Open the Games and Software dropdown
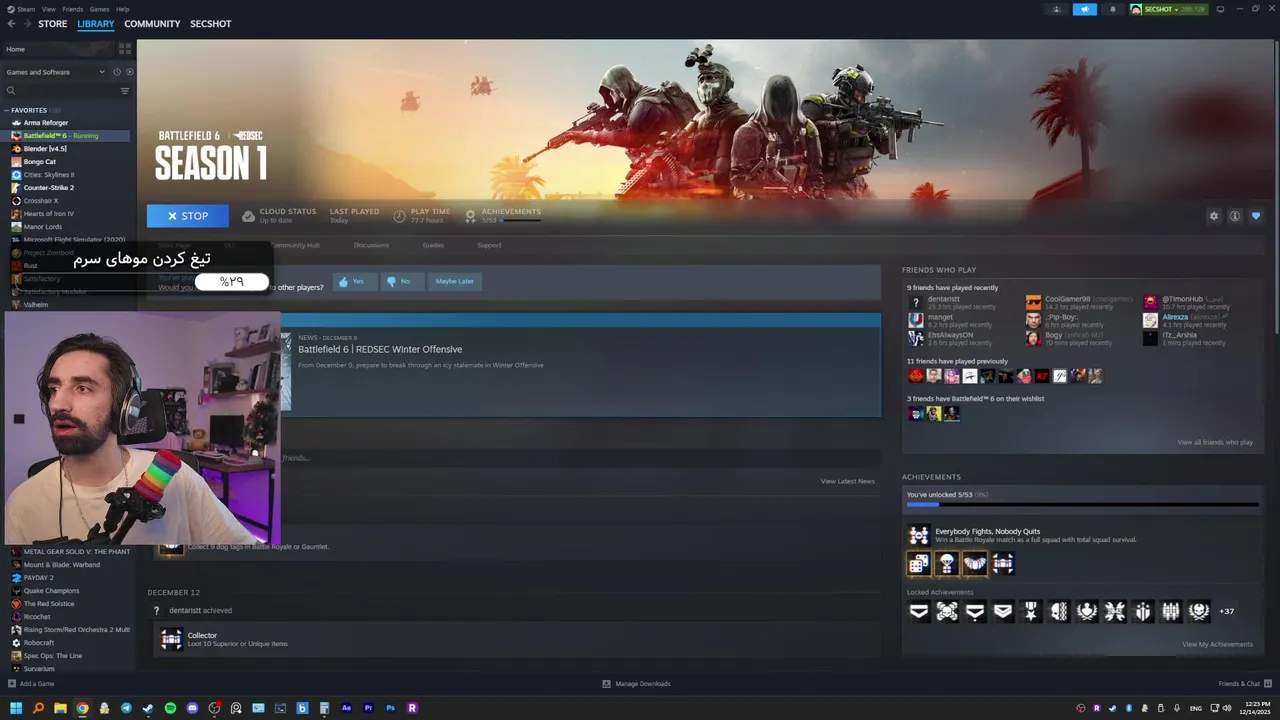The image size is (1280, 720). click(55, 72)
